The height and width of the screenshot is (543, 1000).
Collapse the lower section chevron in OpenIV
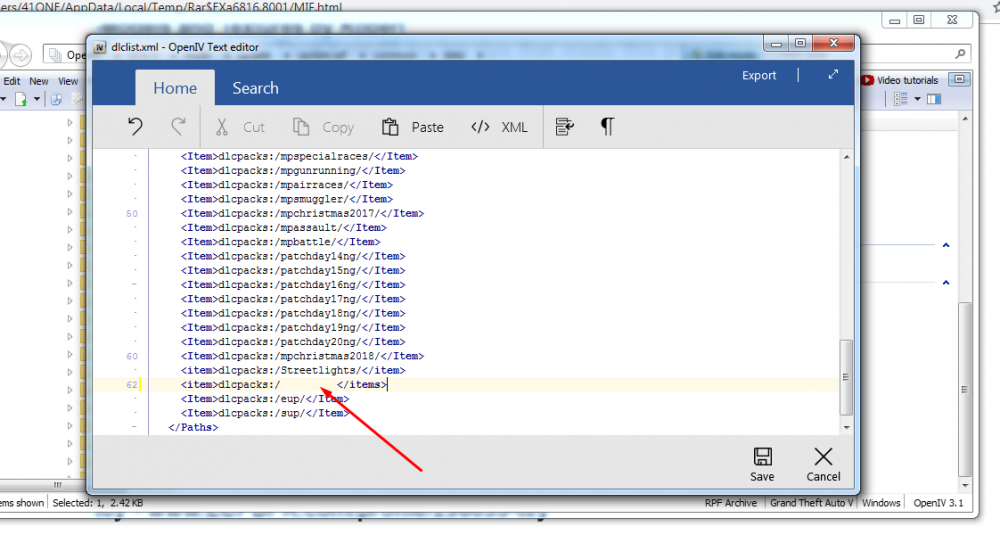946,282
